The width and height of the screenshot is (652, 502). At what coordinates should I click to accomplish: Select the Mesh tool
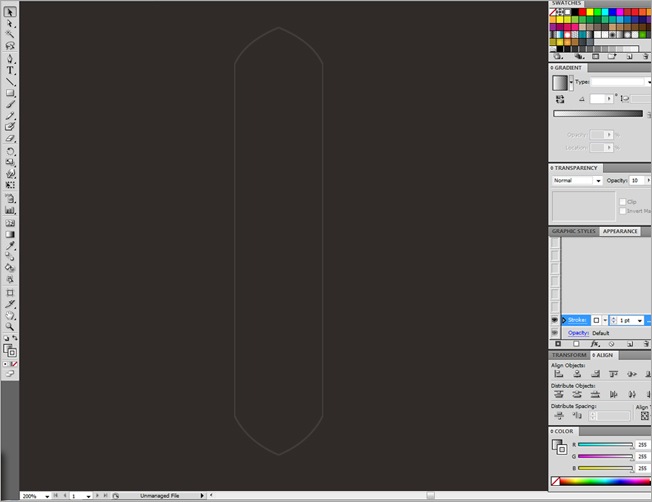tap(10, 223)
